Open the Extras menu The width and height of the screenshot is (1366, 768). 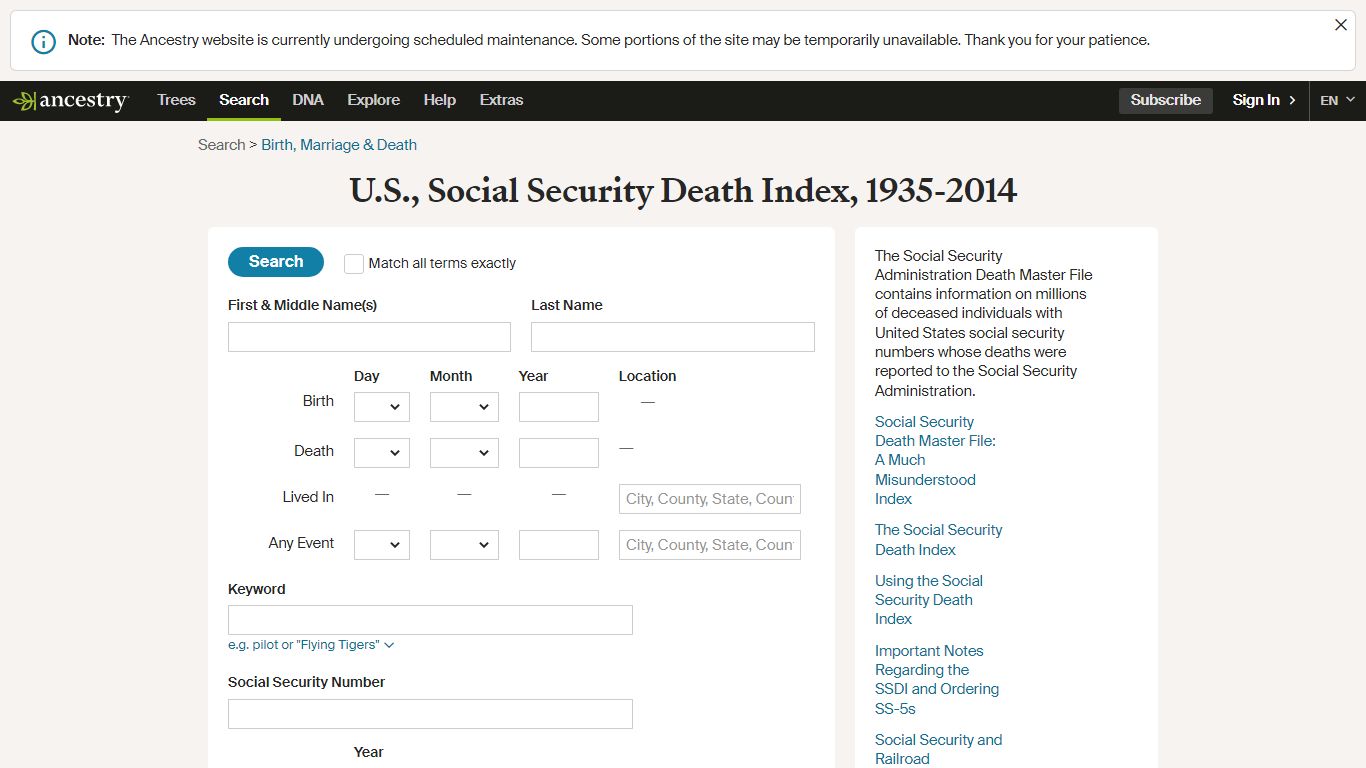[x=501, y=100]
